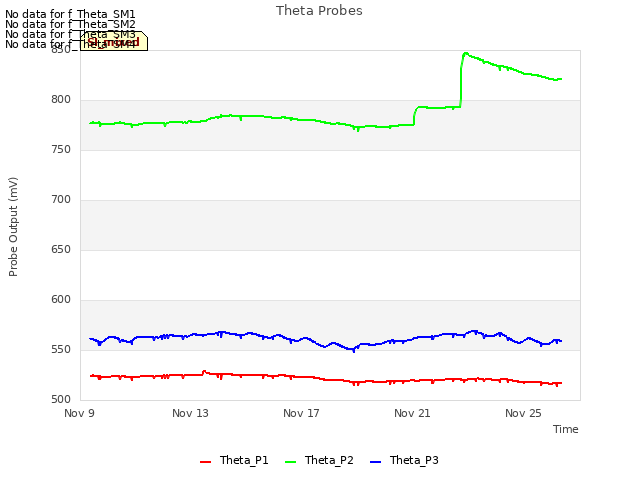The image size is (640, 480).
Task: Toggle the Theta_P1 legend entry
Action: pyautogui.click(x=234, y=460)
